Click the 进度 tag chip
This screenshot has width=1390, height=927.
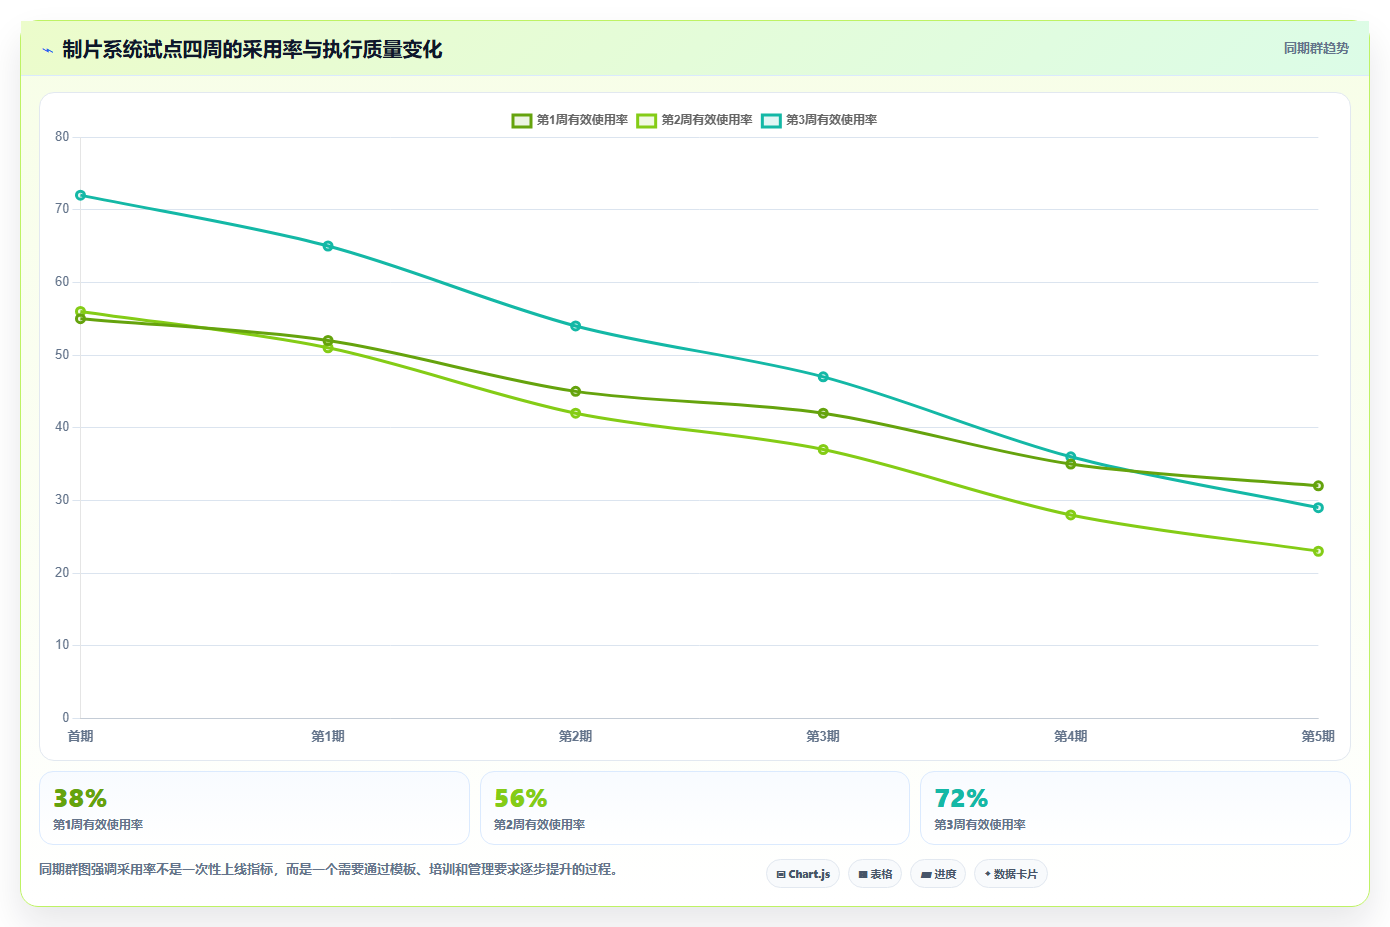point(938,874)
